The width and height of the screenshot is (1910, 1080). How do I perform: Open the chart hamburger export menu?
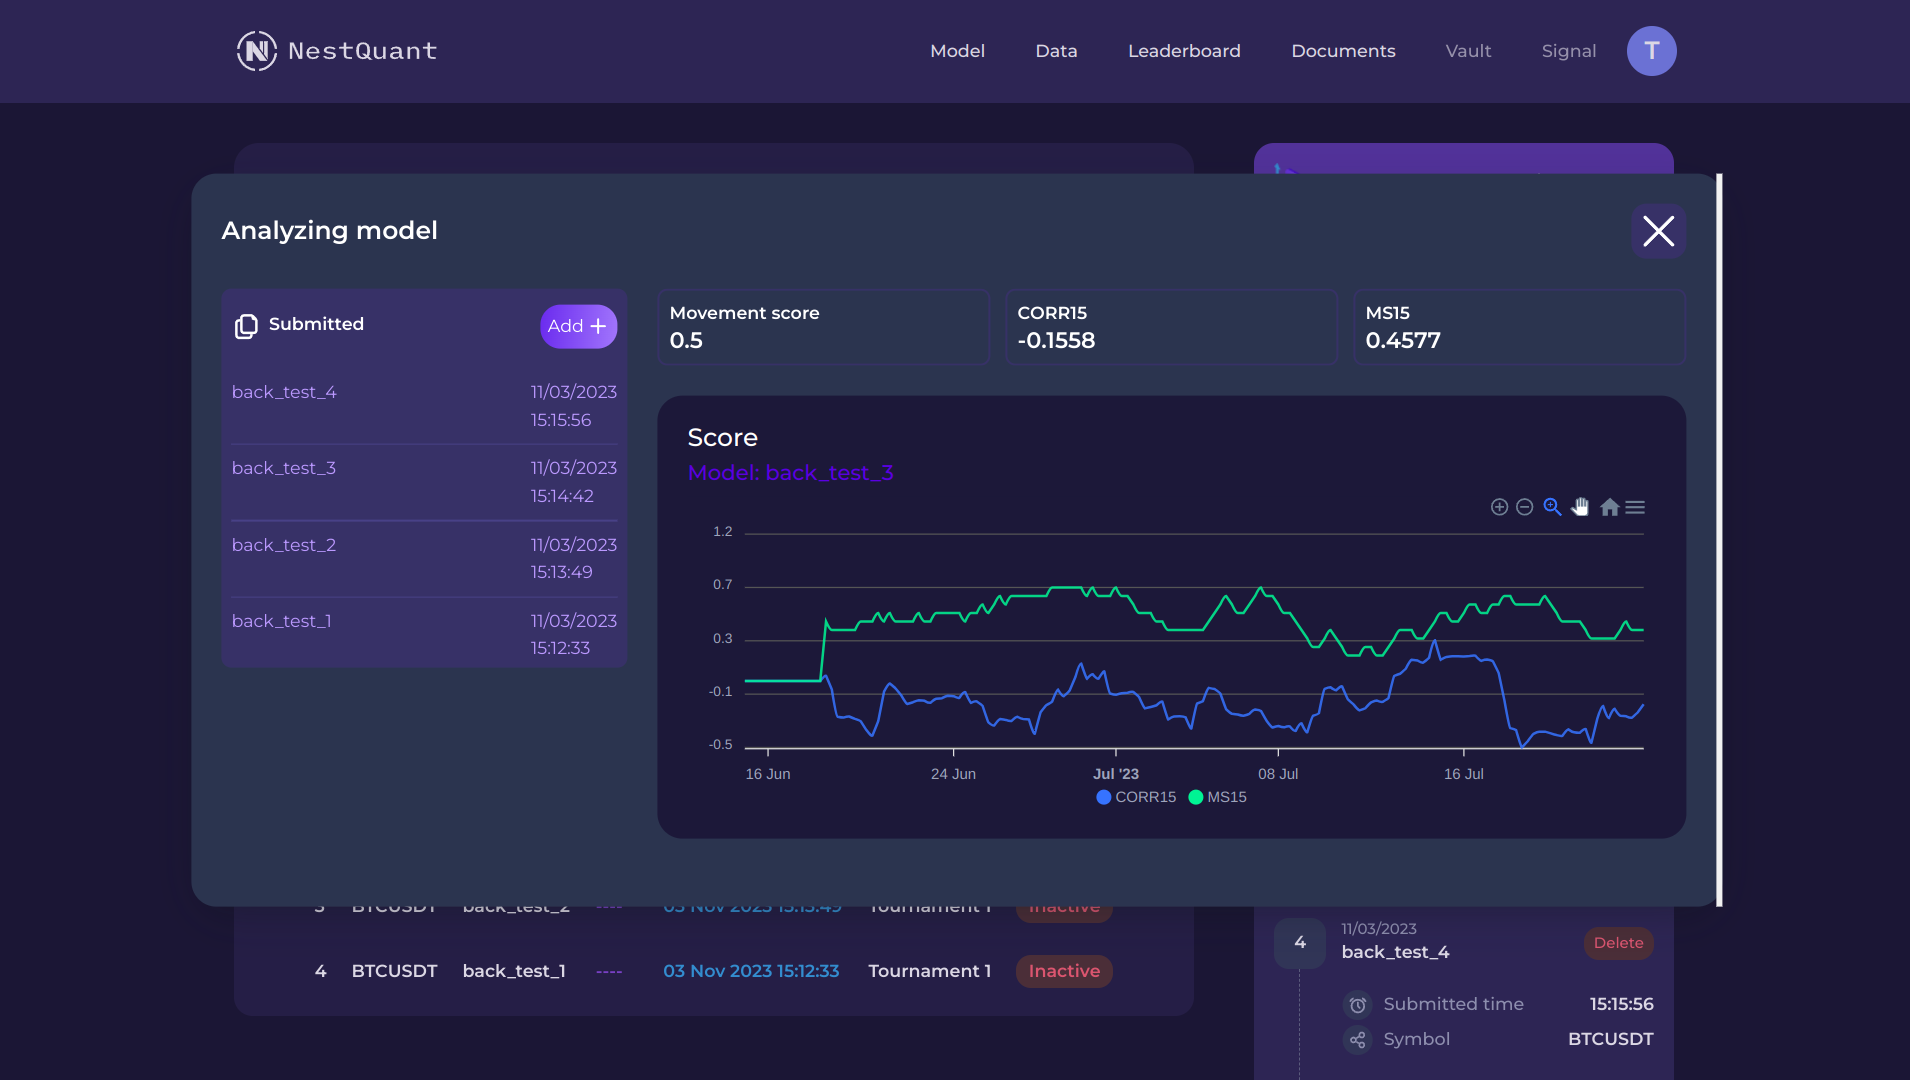pos(1635,507)
